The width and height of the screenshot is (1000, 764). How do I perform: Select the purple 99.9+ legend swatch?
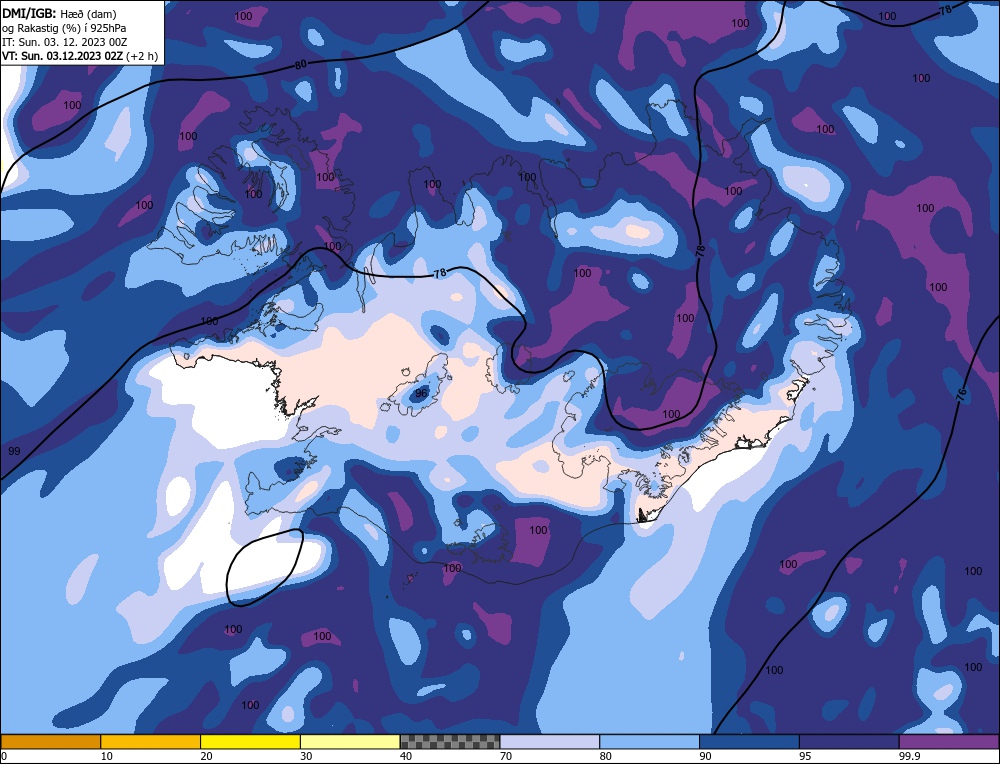point(949,741)
